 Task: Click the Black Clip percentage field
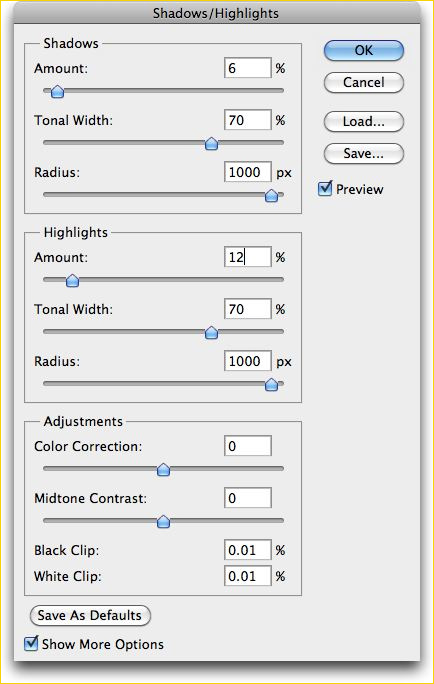(248, 550)
